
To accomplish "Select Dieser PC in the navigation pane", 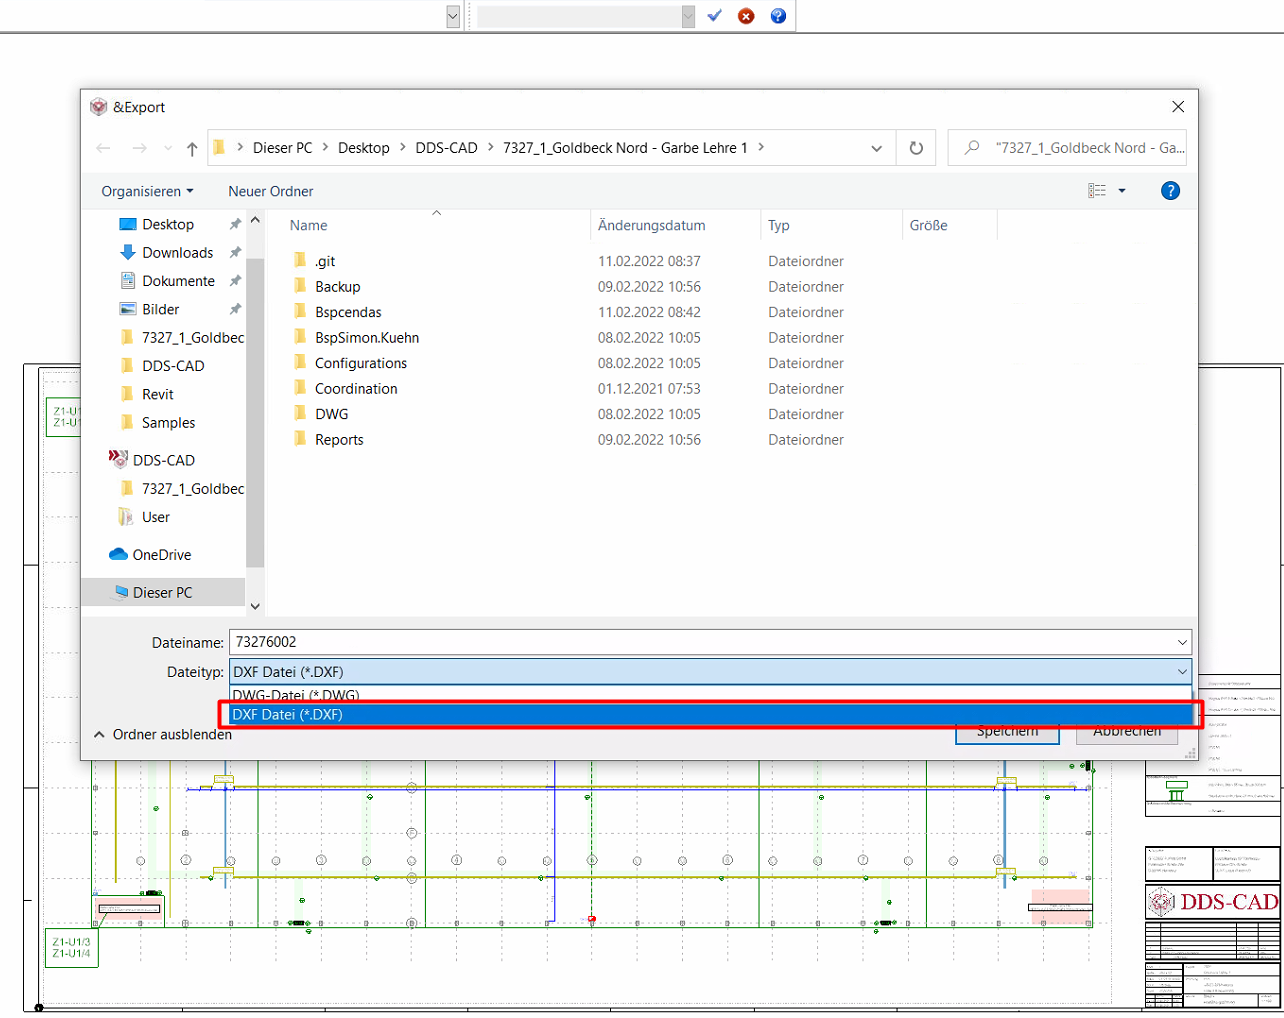I will coord(162,592).
